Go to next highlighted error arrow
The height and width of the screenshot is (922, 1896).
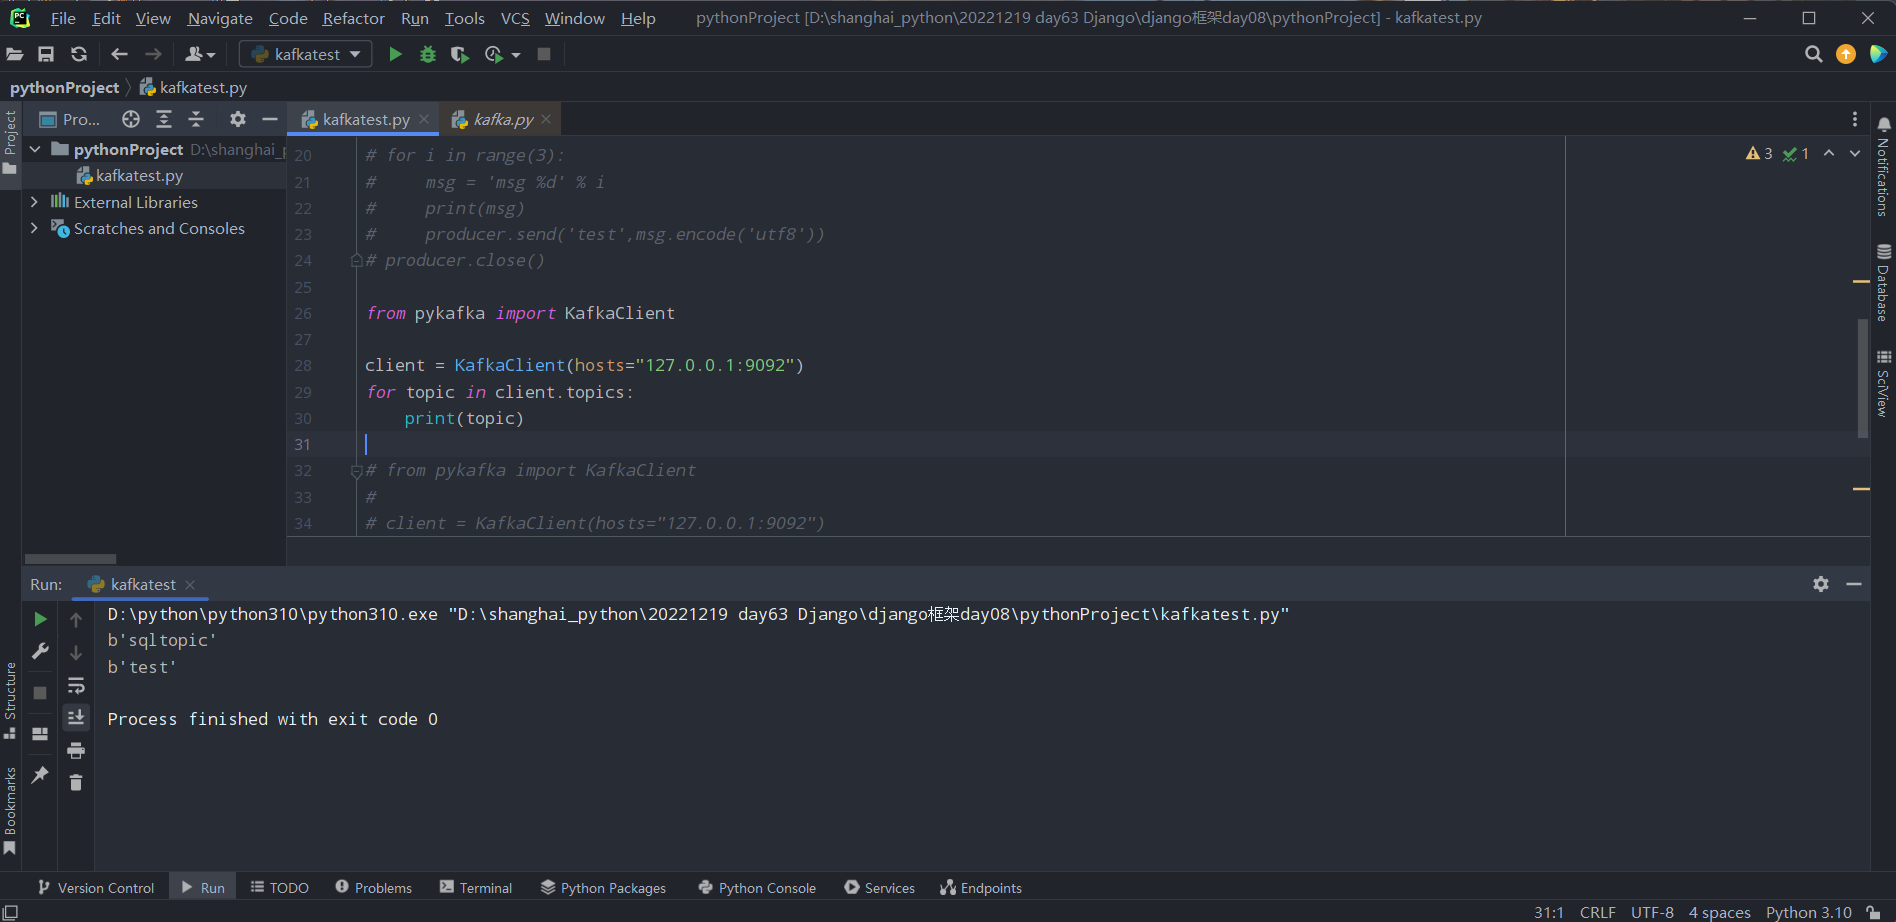[x=1855, y=153]
